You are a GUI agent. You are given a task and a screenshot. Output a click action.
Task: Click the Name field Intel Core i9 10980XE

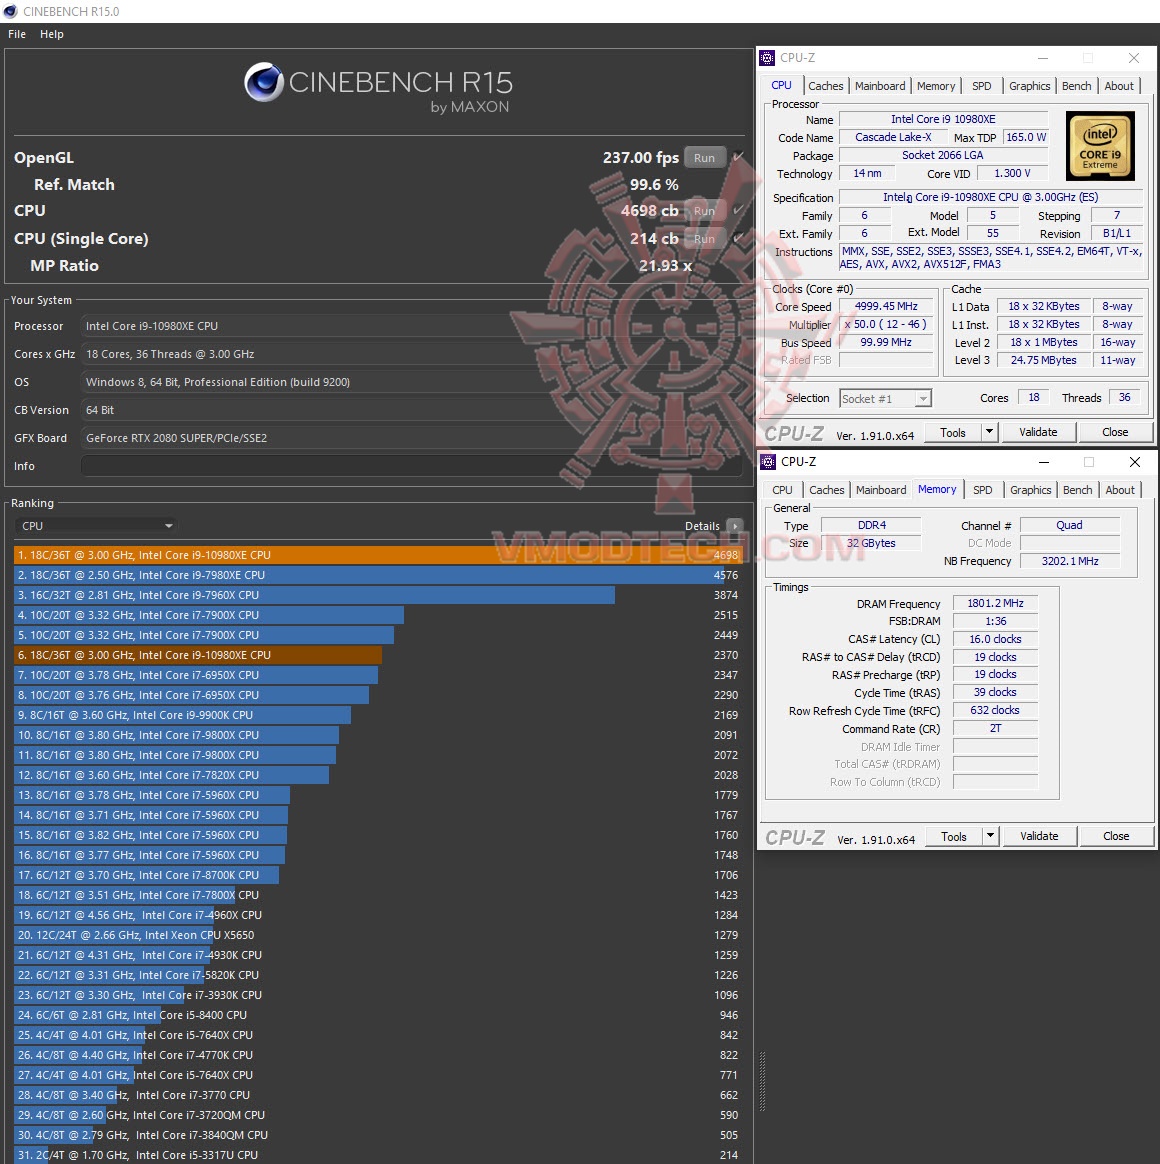tap(943, 120)
